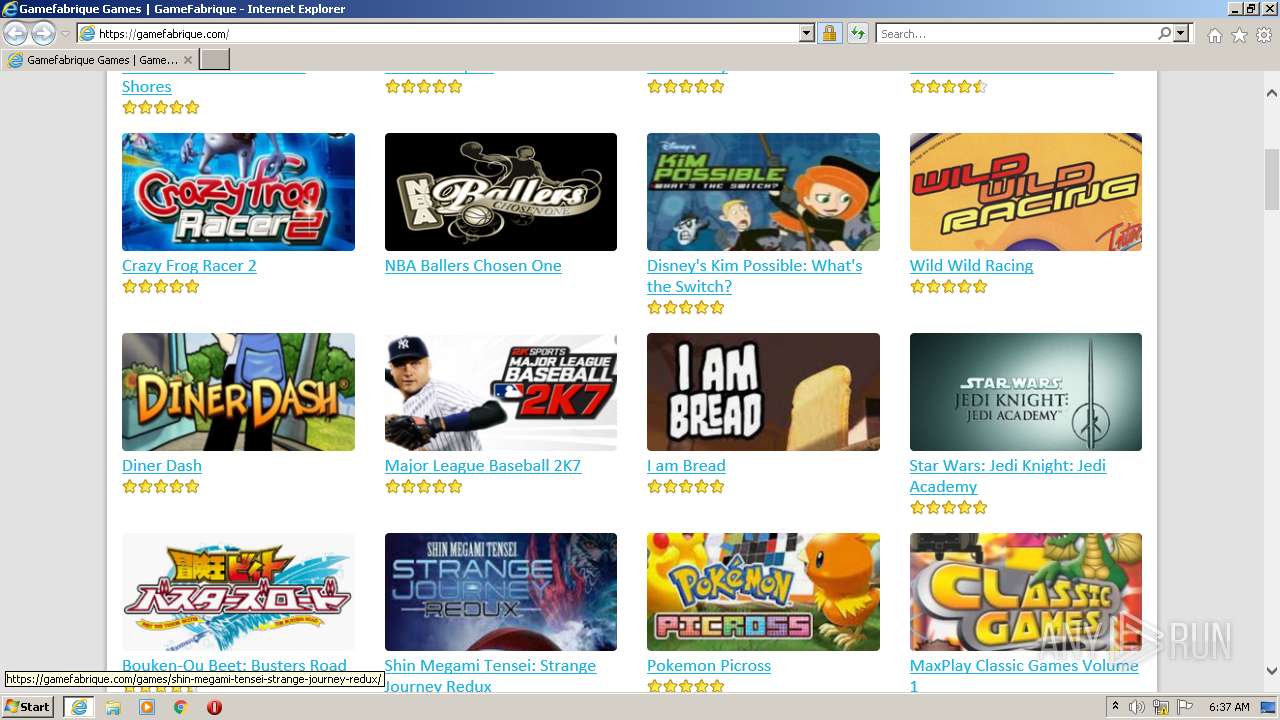The width and height of the screenshot is (1280, 720).
Task: Click the Jedi Academy cover thumbnail
Action: click(x=1026, y=392)
